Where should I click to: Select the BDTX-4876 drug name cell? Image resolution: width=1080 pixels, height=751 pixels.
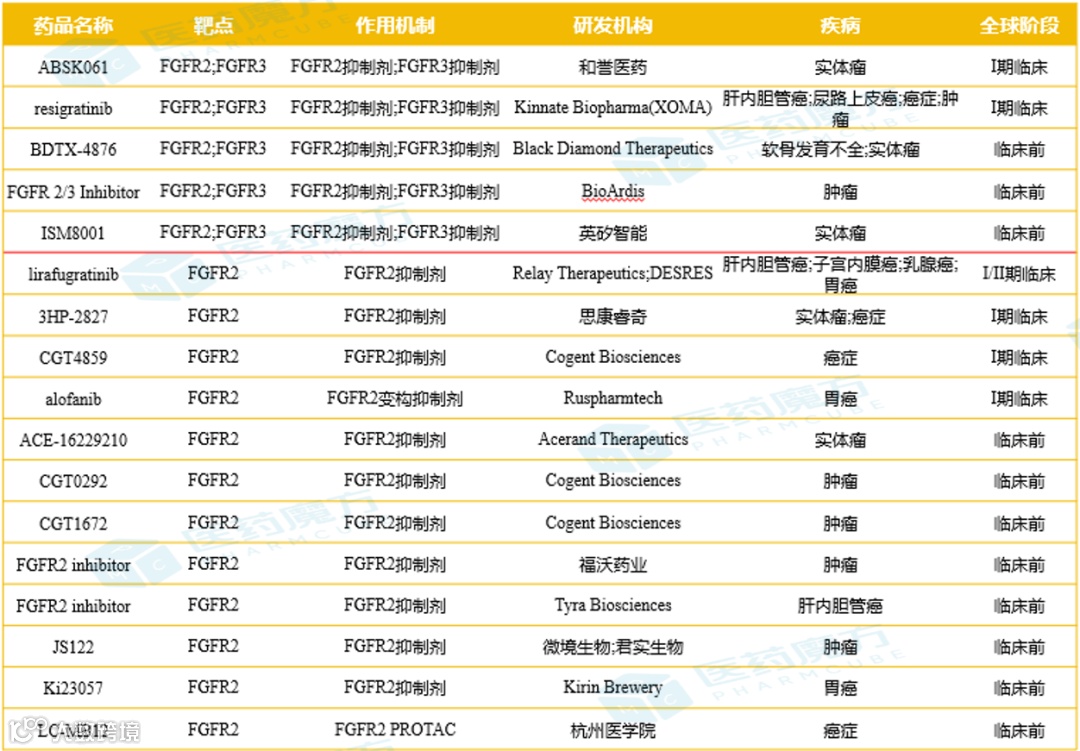coord(73,150)
